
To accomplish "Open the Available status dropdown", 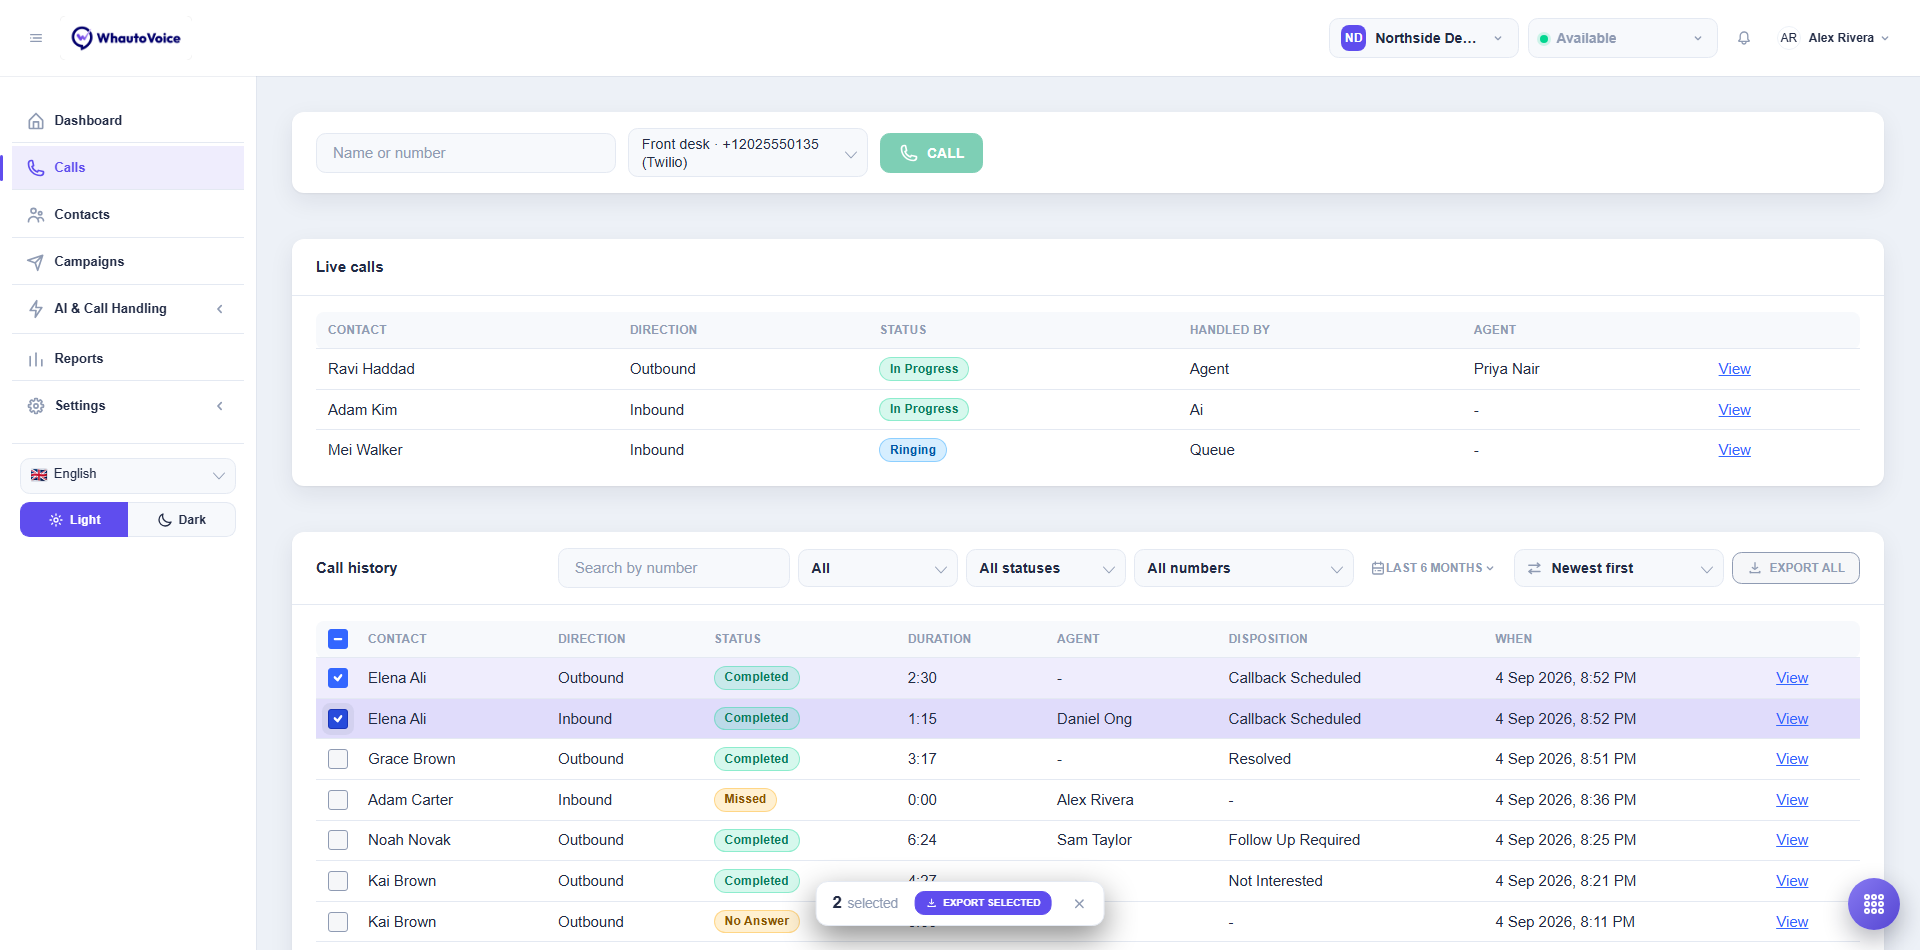I will tap(1622, 38).
